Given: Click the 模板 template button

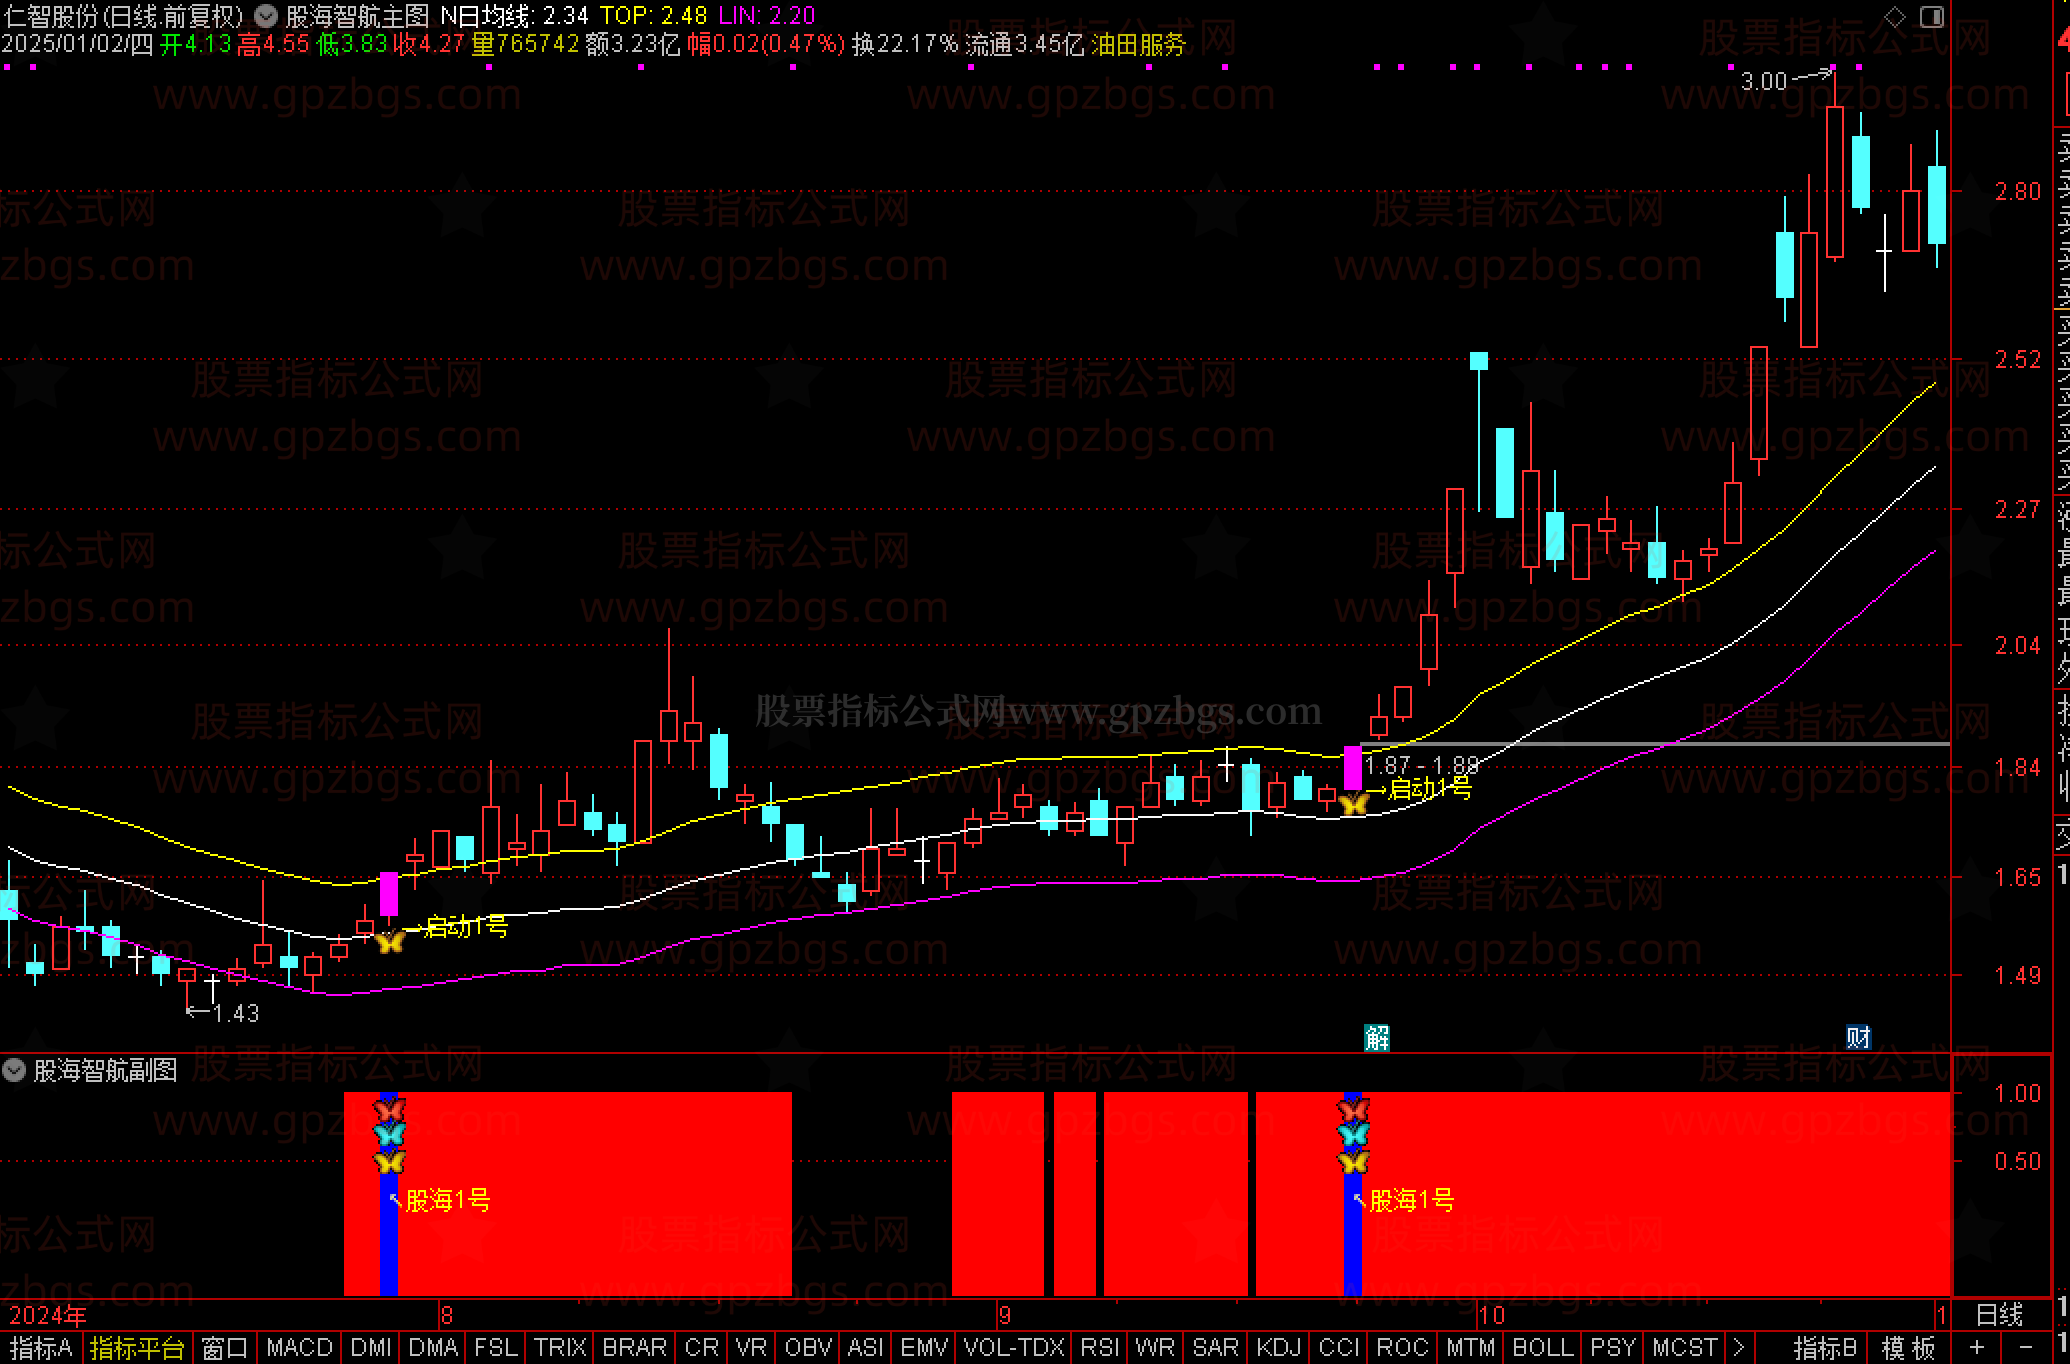Looking at the screenshot, I should [x=1908, y=1347].
